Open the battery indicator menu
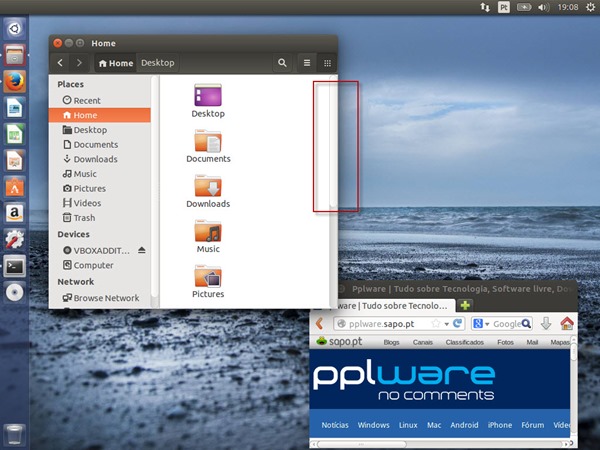 coord(524,7)
